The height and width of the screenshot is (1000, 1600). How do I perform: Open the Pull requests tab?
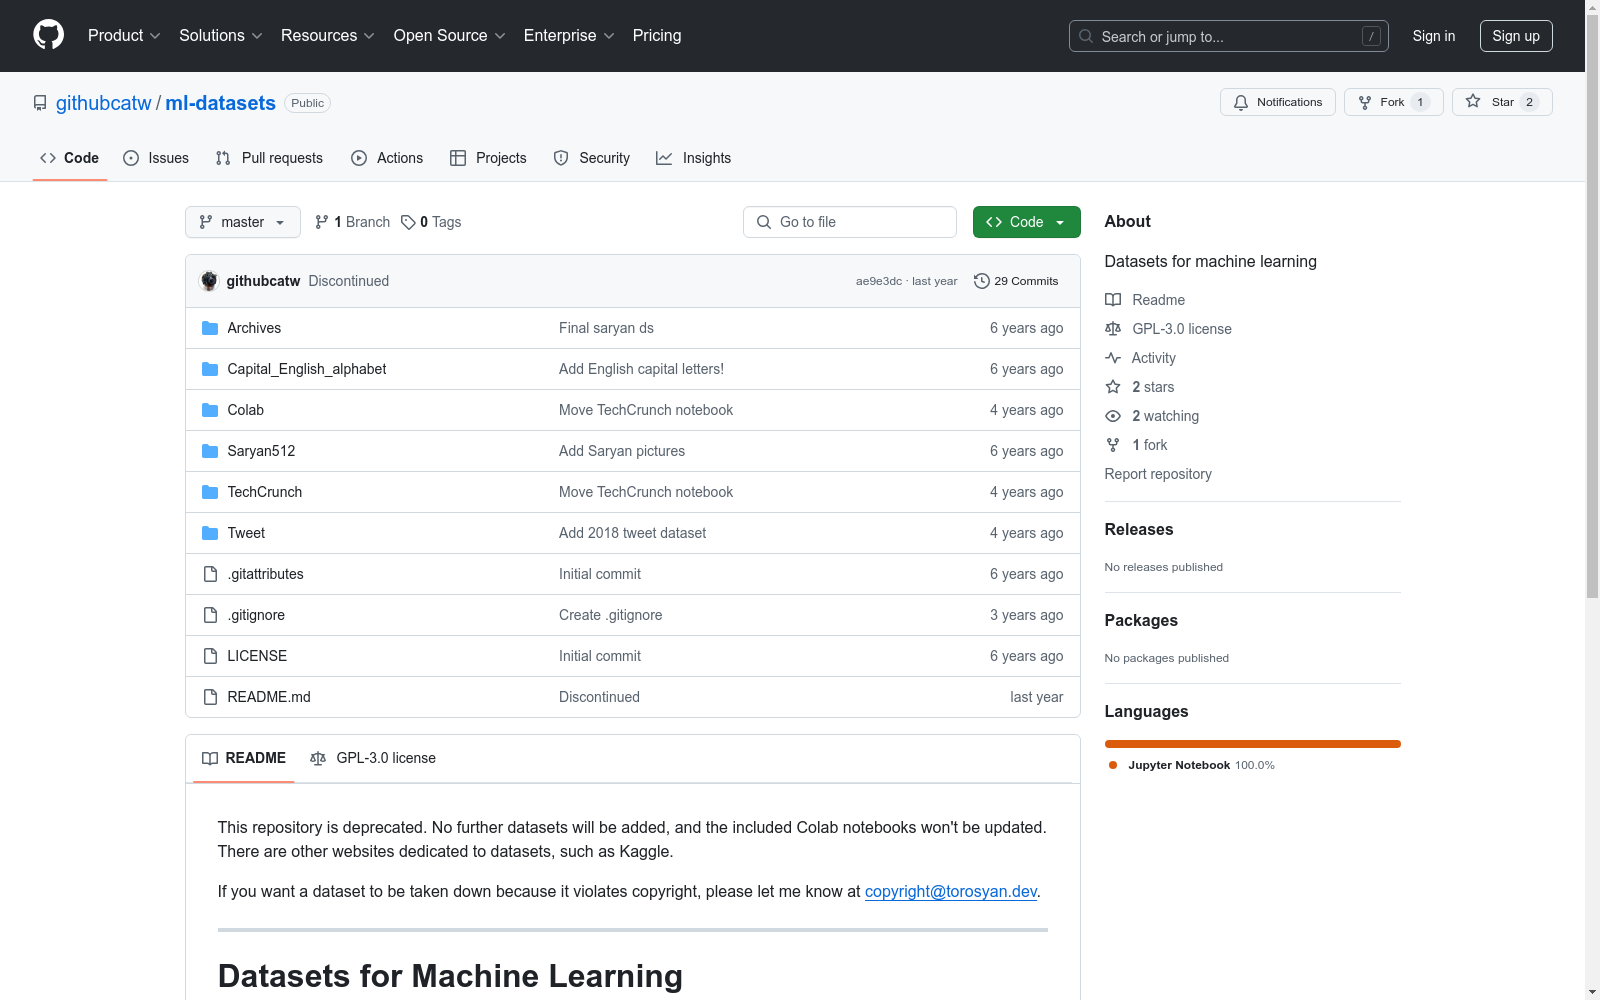(269, 158)
